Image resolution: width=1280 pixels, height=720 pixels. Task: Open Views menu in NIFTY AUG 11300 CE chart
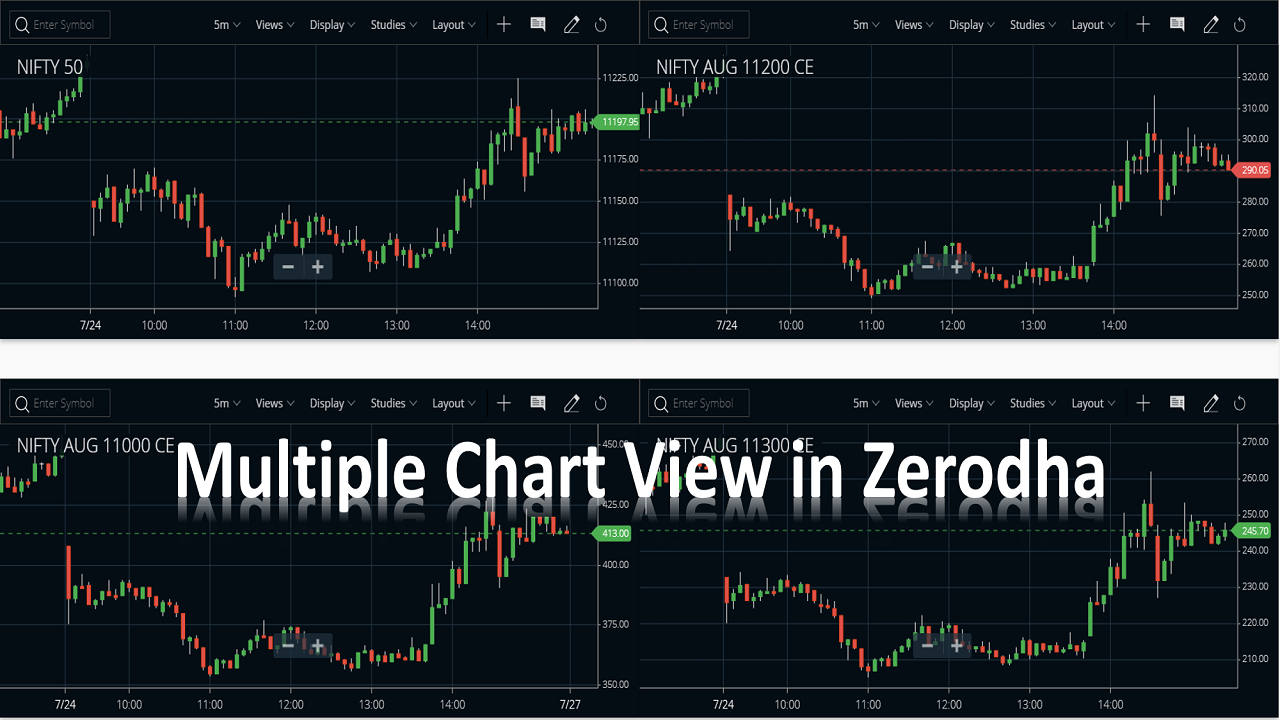point(914,403)
